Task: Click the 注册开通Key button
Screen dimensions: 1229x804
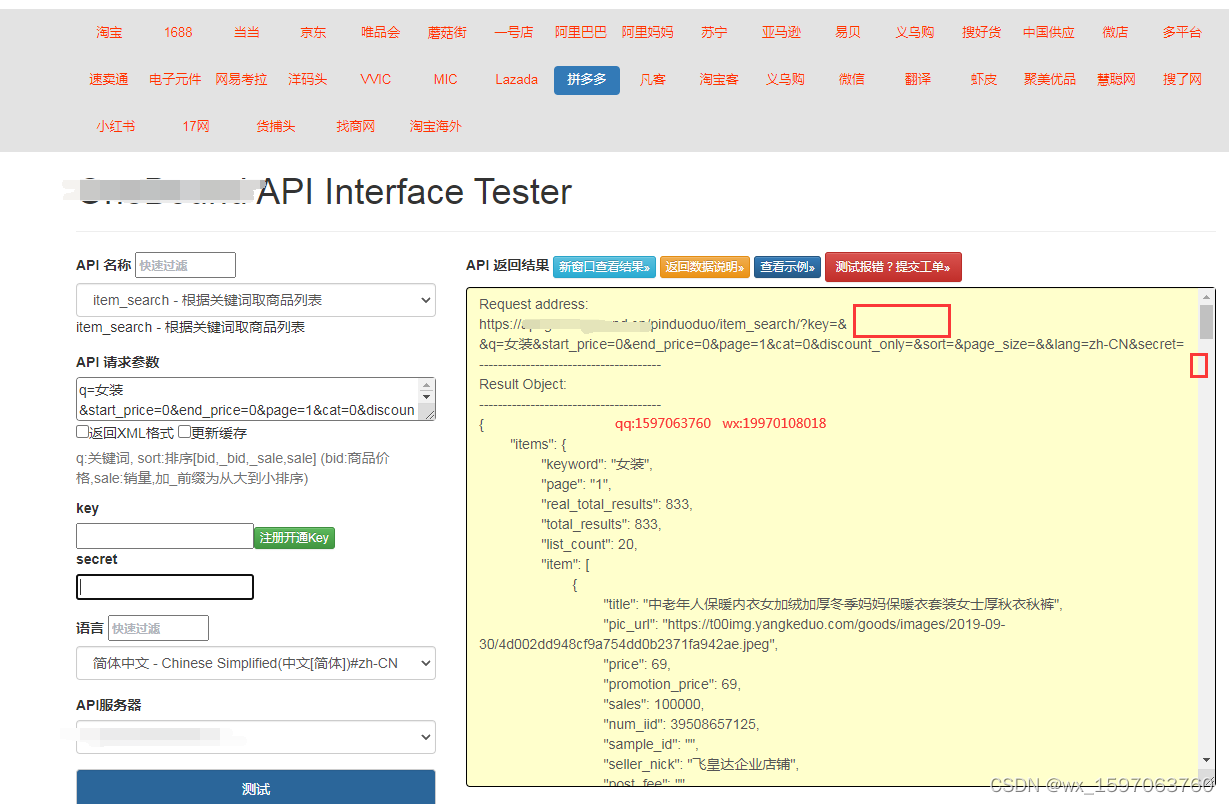Action: click(x=294, y=538)
